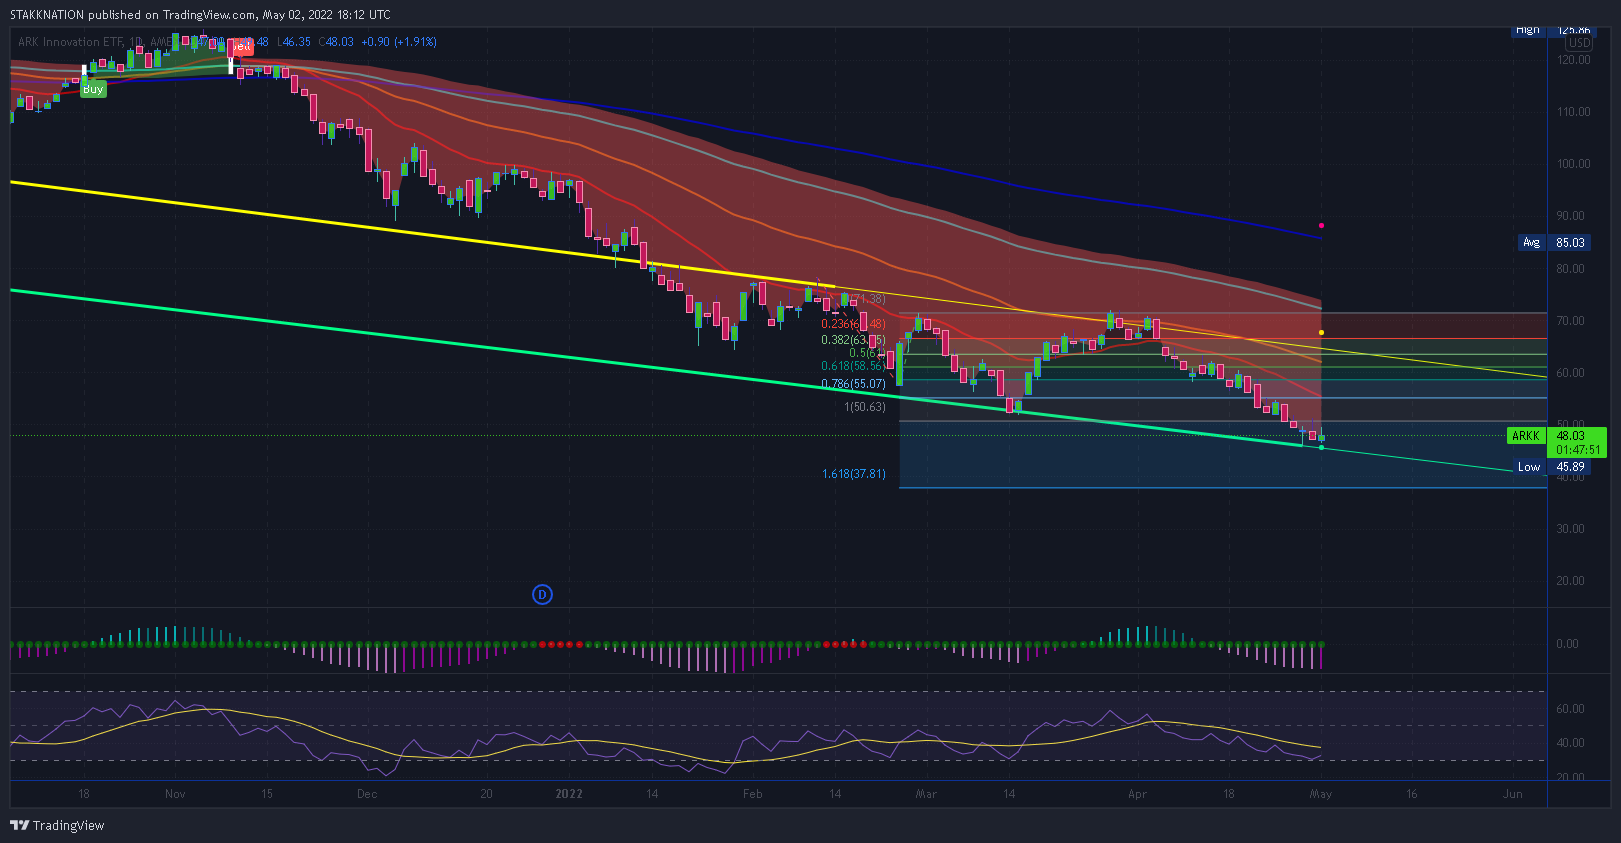Click the yellow trendline endpoint dot

(1322, 332)
